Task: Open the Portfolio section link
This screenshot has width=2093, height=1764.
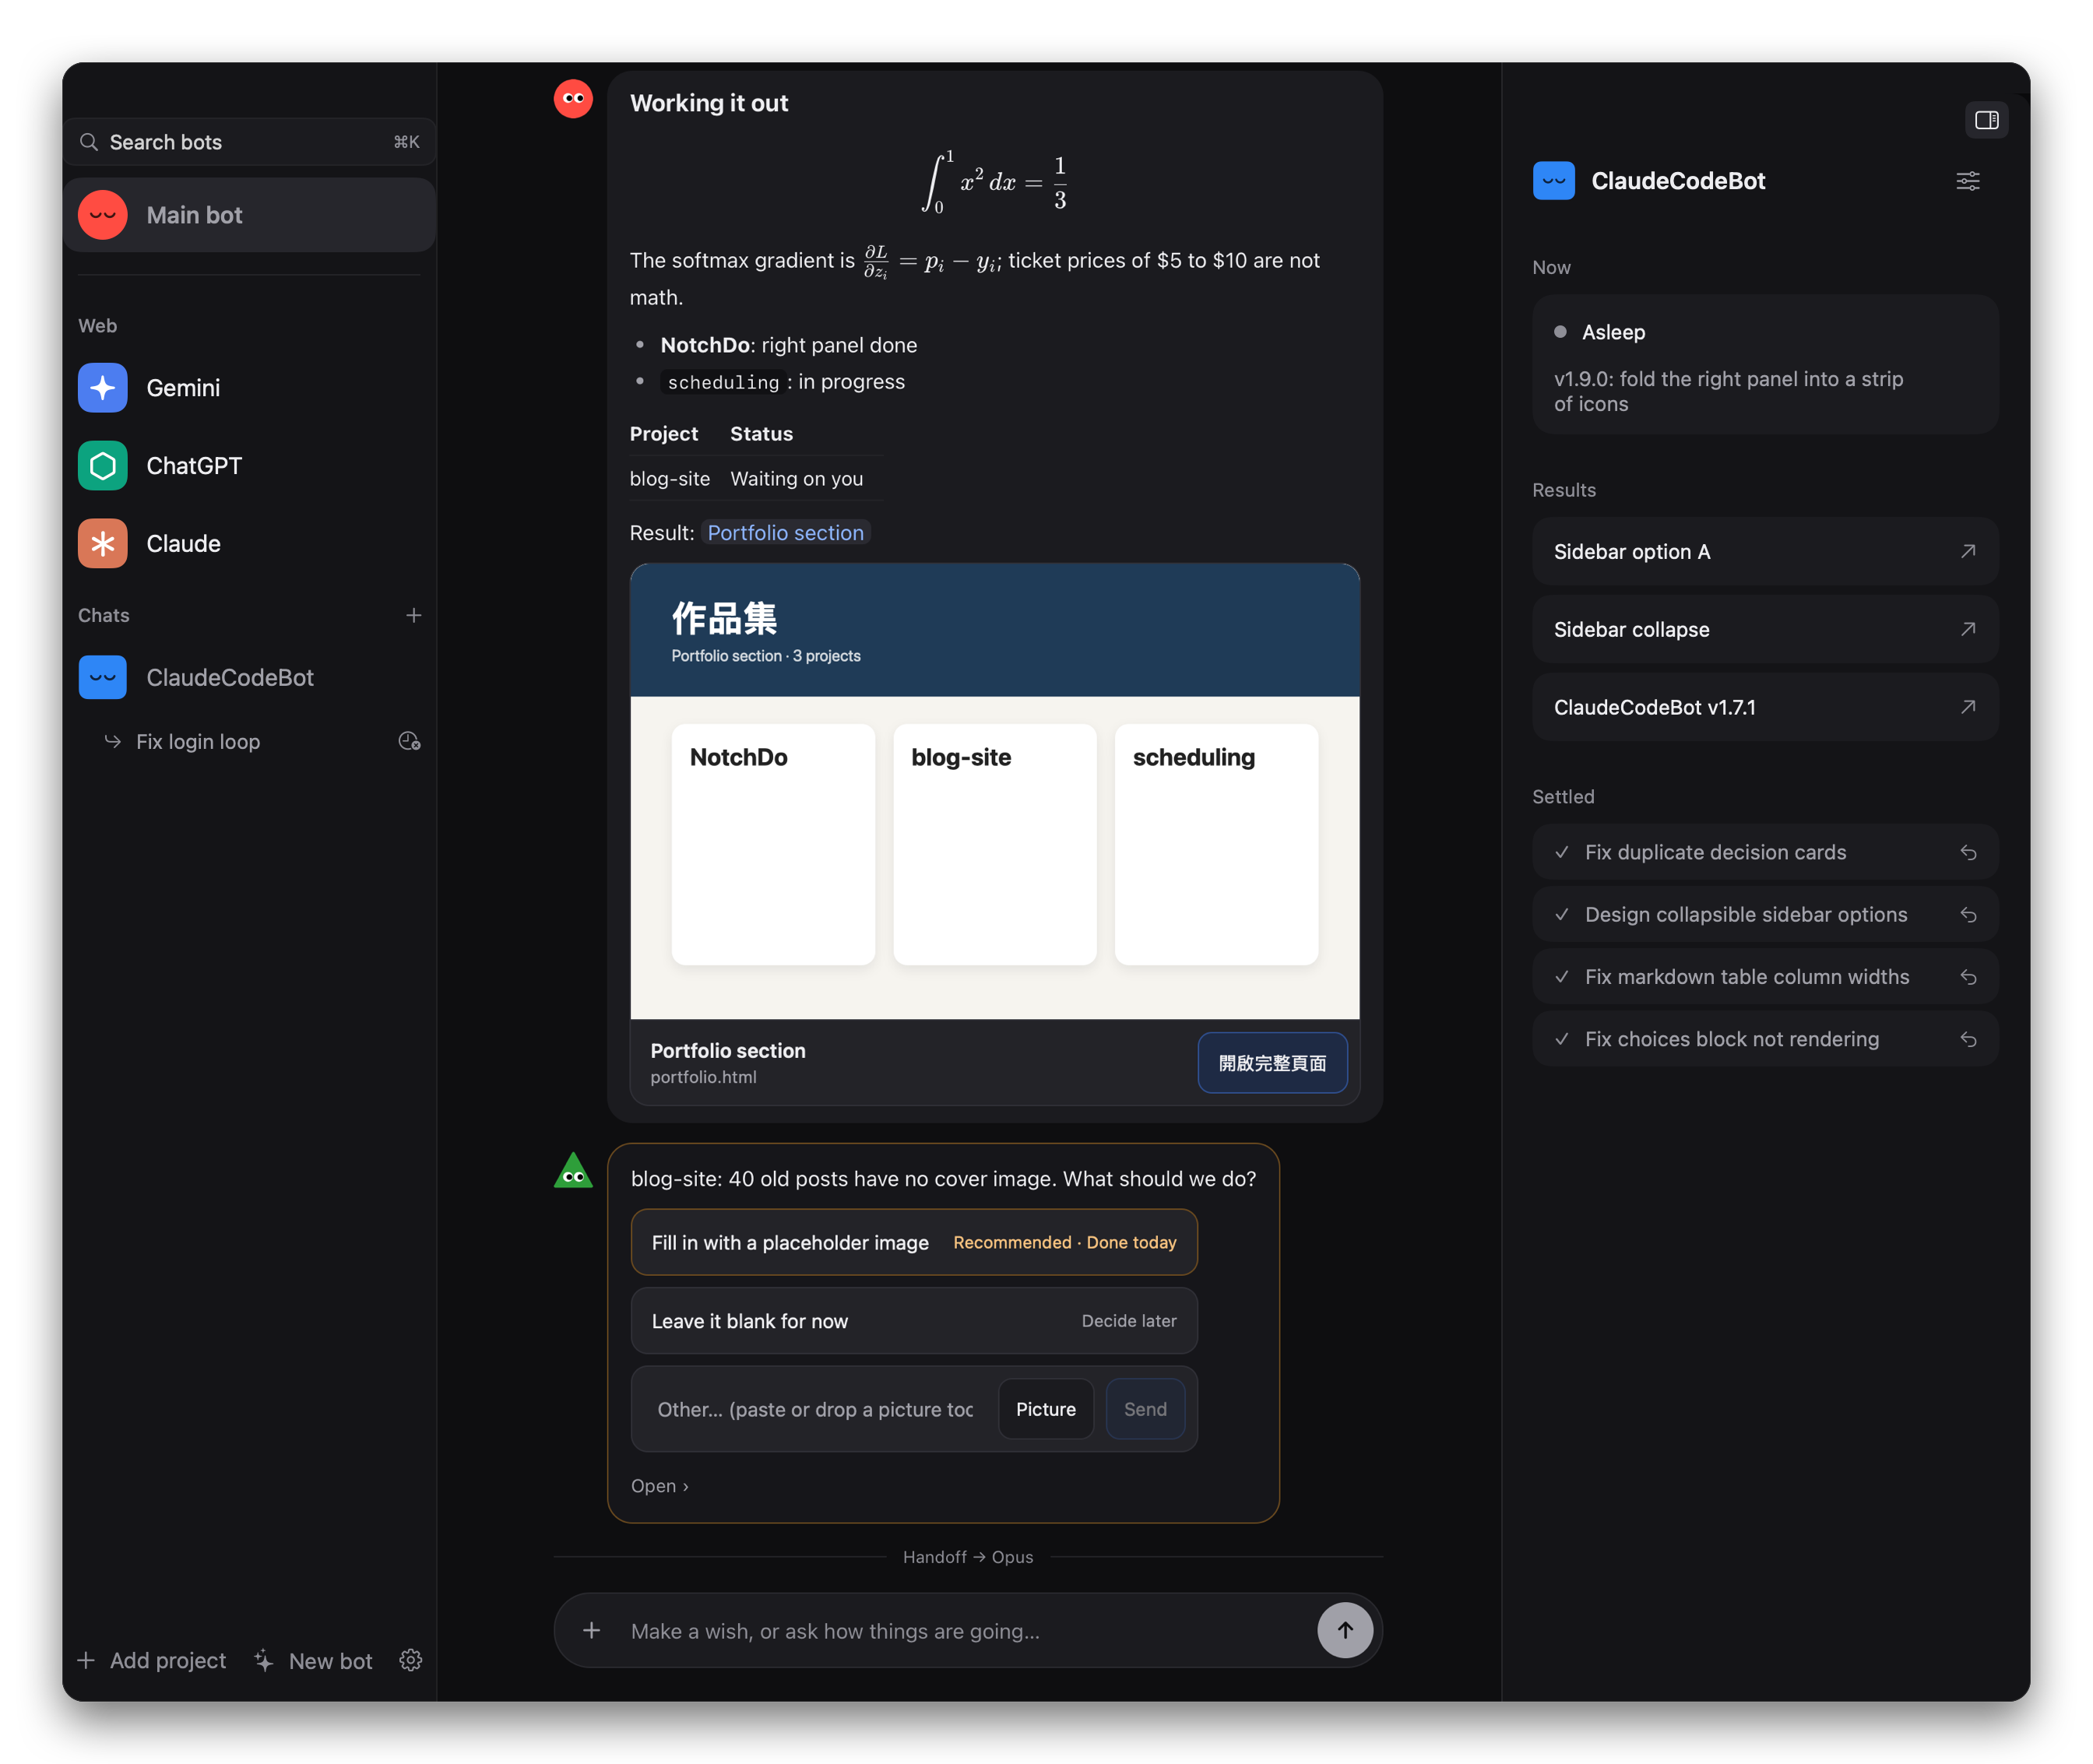Action: point(785,533)
